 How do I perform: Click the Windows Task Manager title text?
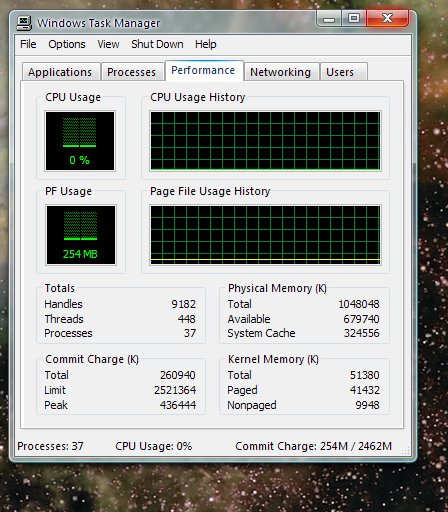[99, 23]
